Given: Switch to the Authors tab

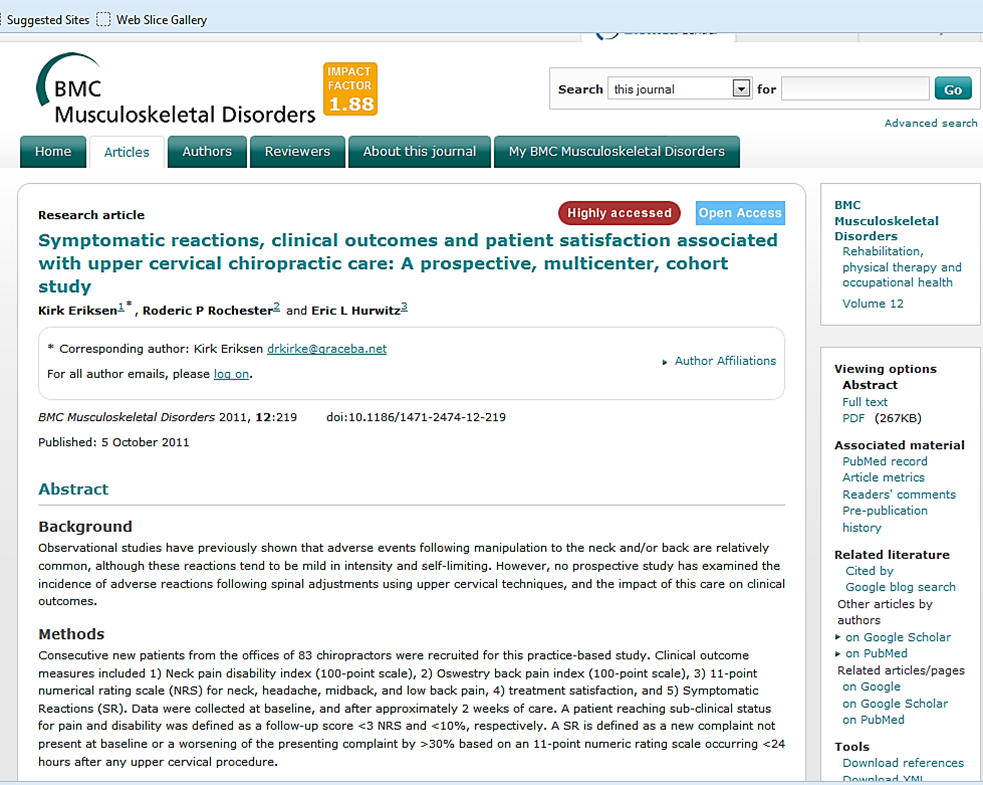Looking at the screenshot, I should pos(207,152).
